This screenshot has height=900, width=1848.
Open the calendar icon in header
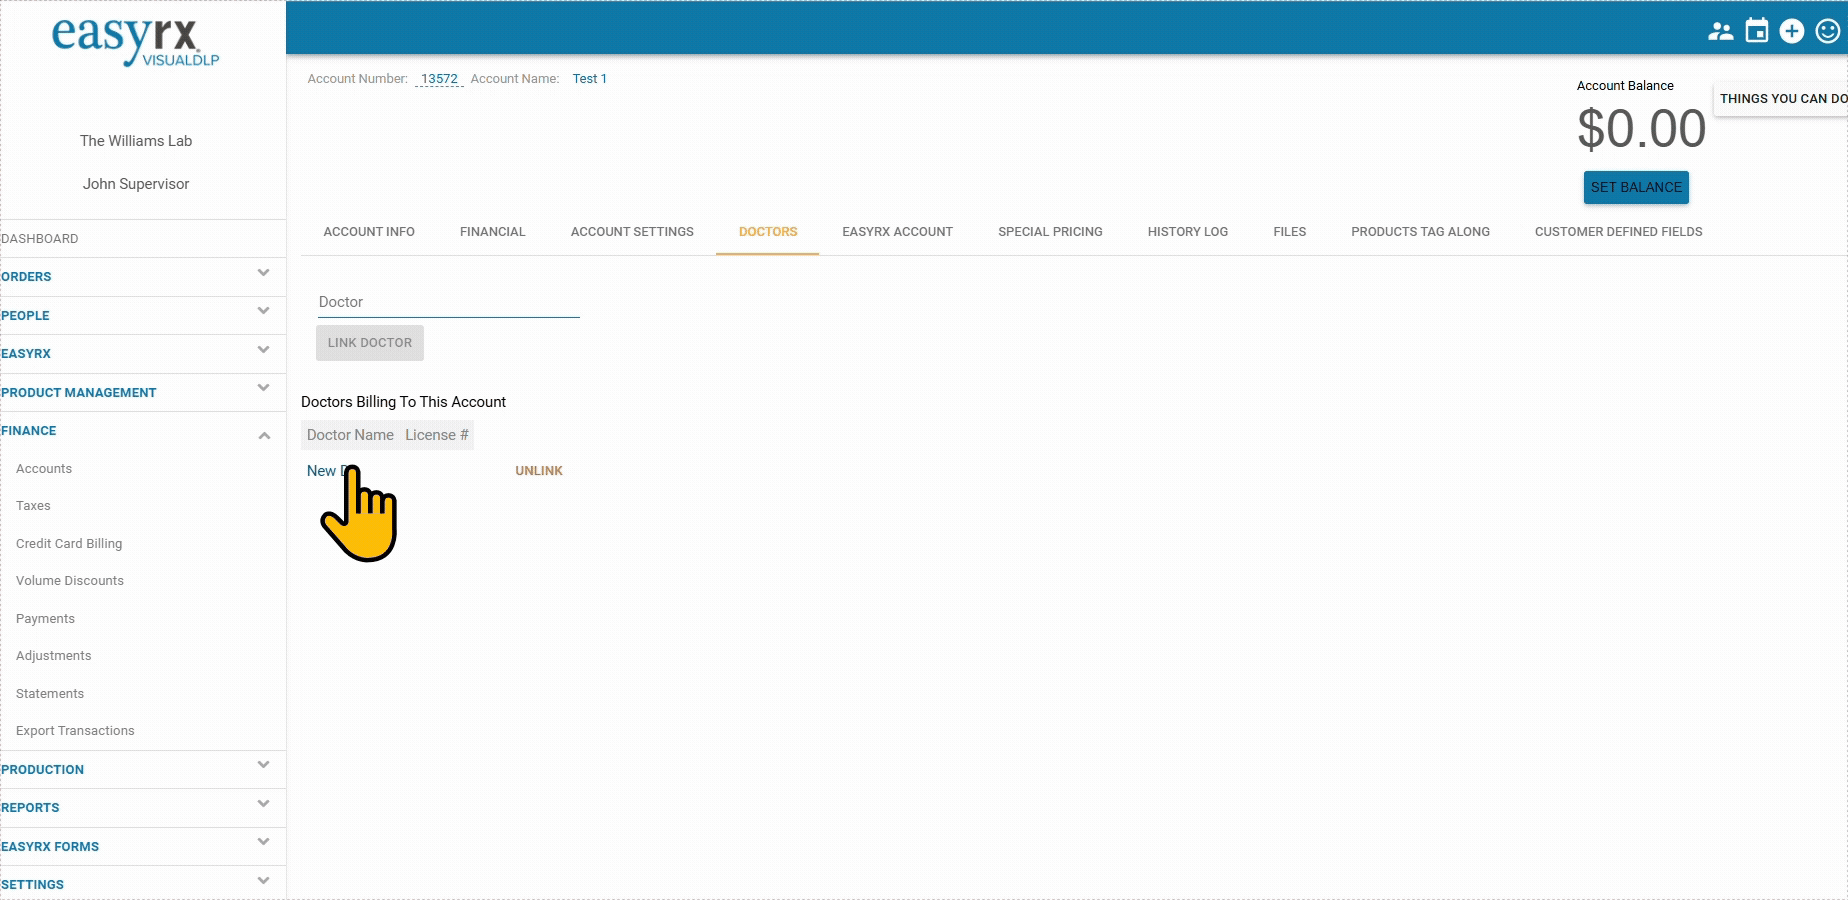tap(1756, 32)
